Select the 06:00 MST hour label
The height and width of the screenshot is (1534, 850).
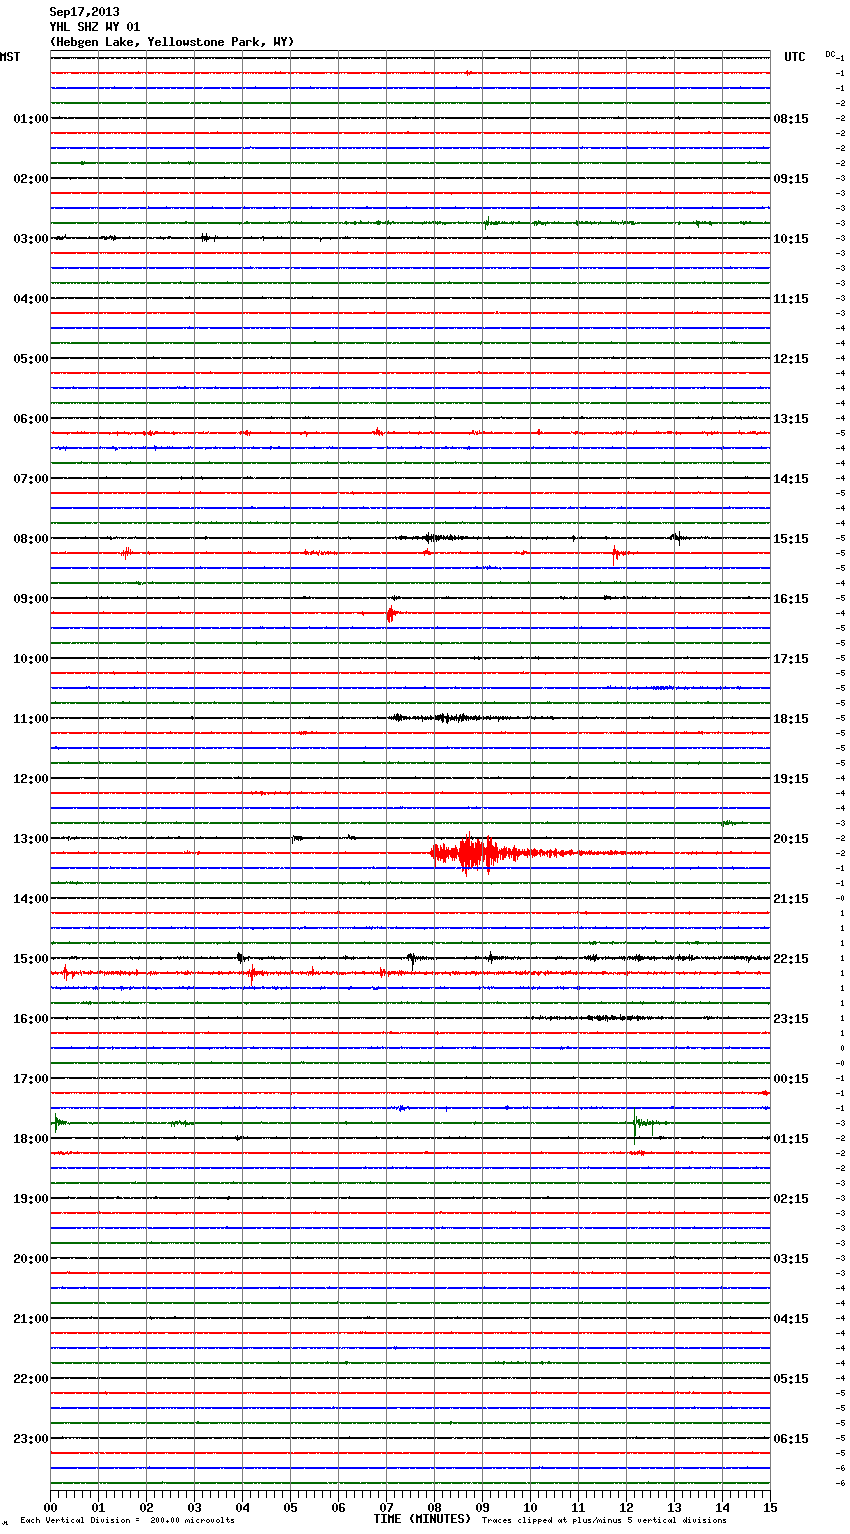pyautogui.click(x=31, y=419)
